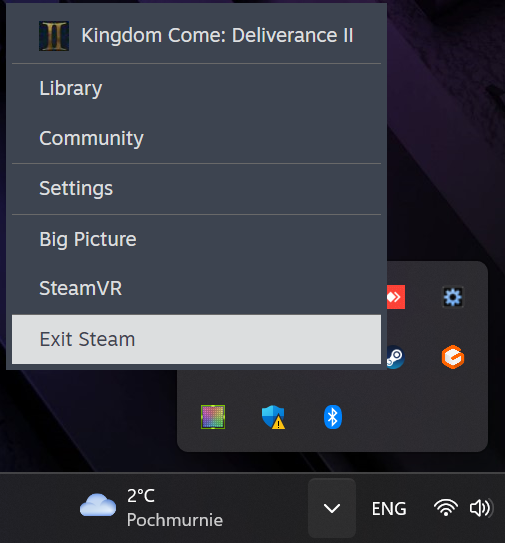Click the Steam tray icon
Image resolution: width=505 pixels, height=543 pixels.
[x=395, y=357]
